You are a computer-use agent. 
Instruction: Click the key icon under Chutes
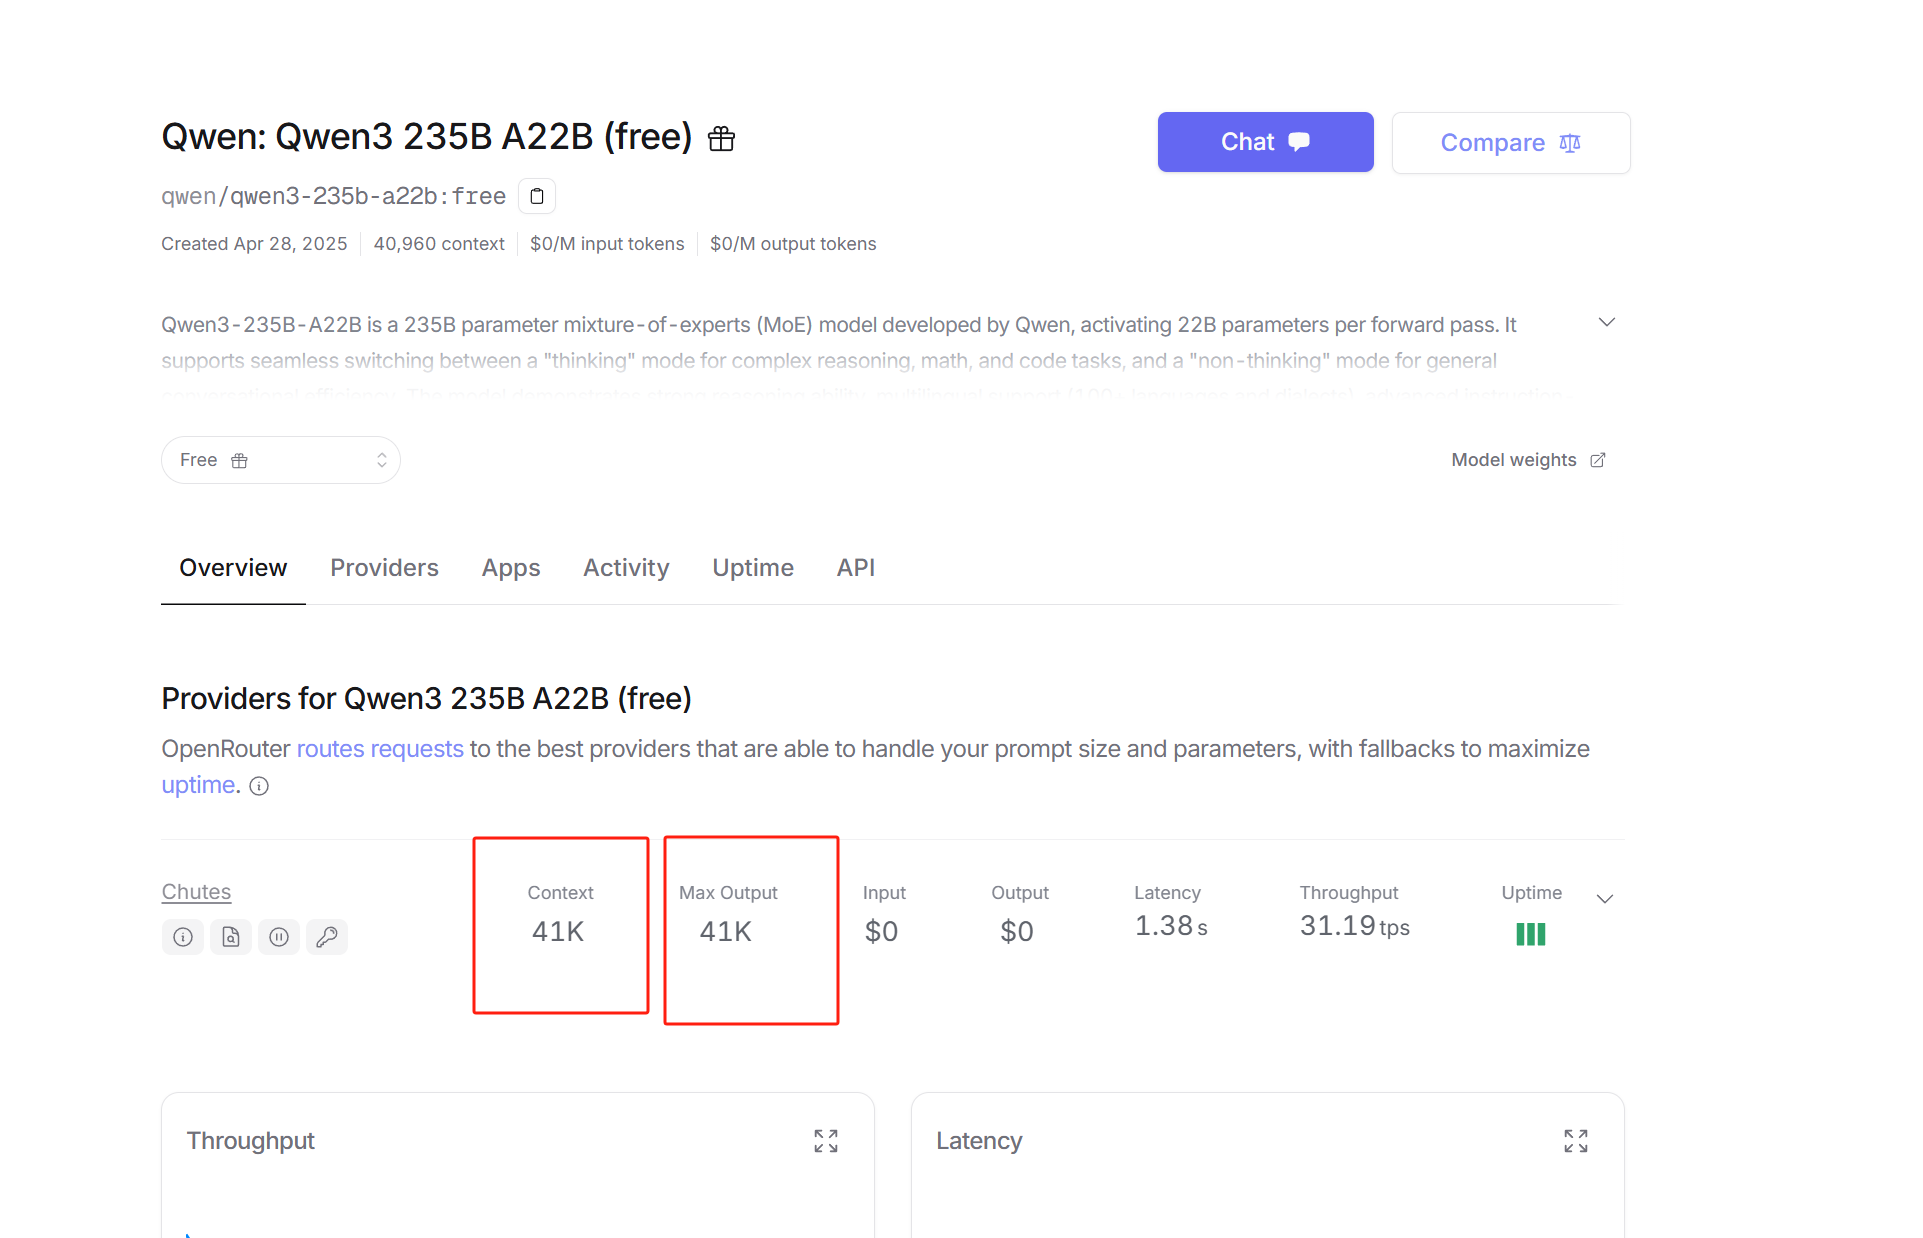pos(327,937)
